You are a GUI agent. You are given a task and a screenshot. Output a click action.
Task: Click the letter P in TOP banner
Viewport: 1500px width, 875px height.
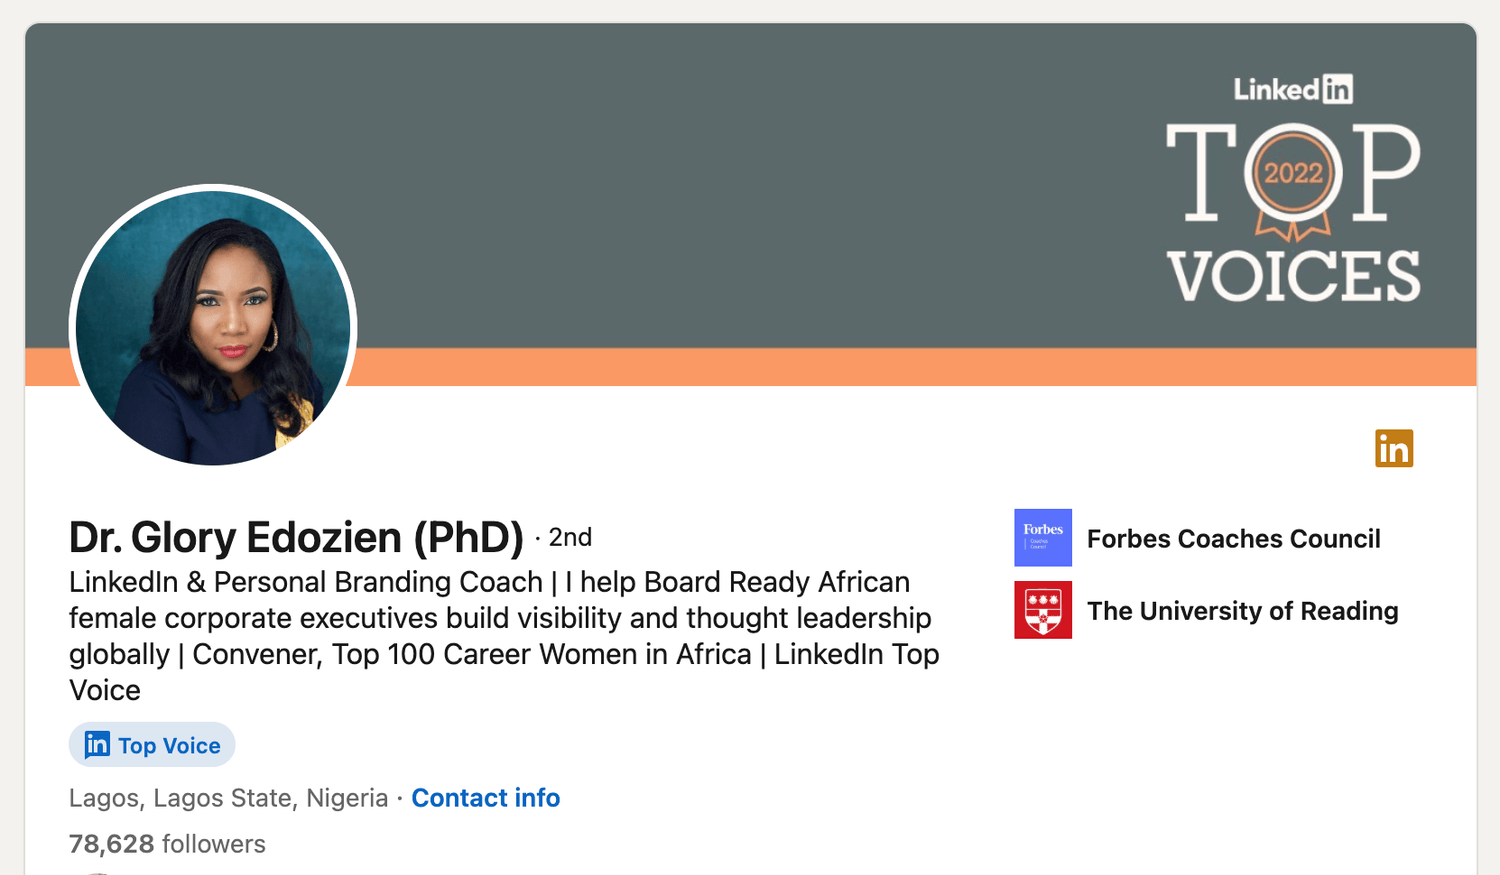[1385, 172]
